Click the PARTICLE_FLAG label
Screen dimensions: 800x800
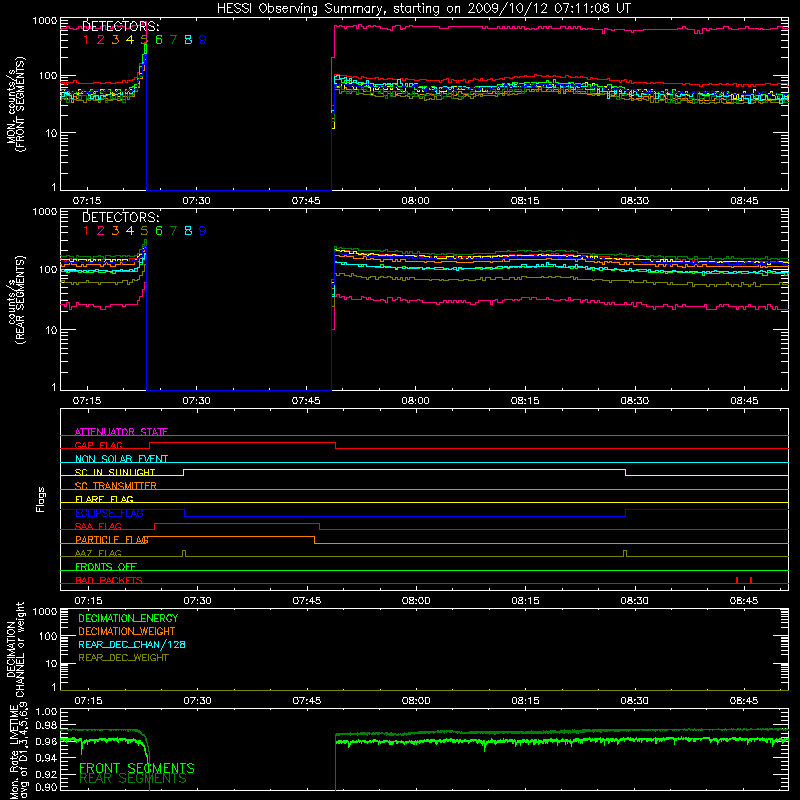pyautogui.click(x=112, y=539)
